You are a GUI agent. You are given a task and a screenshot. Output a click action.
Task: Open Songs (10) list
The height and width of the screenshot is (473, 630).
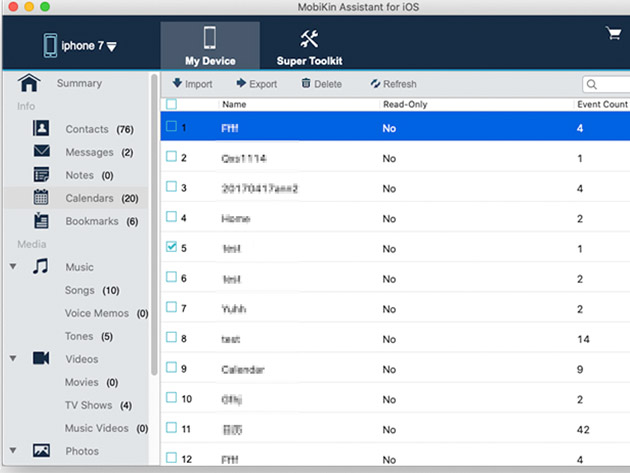pos(92,290)
